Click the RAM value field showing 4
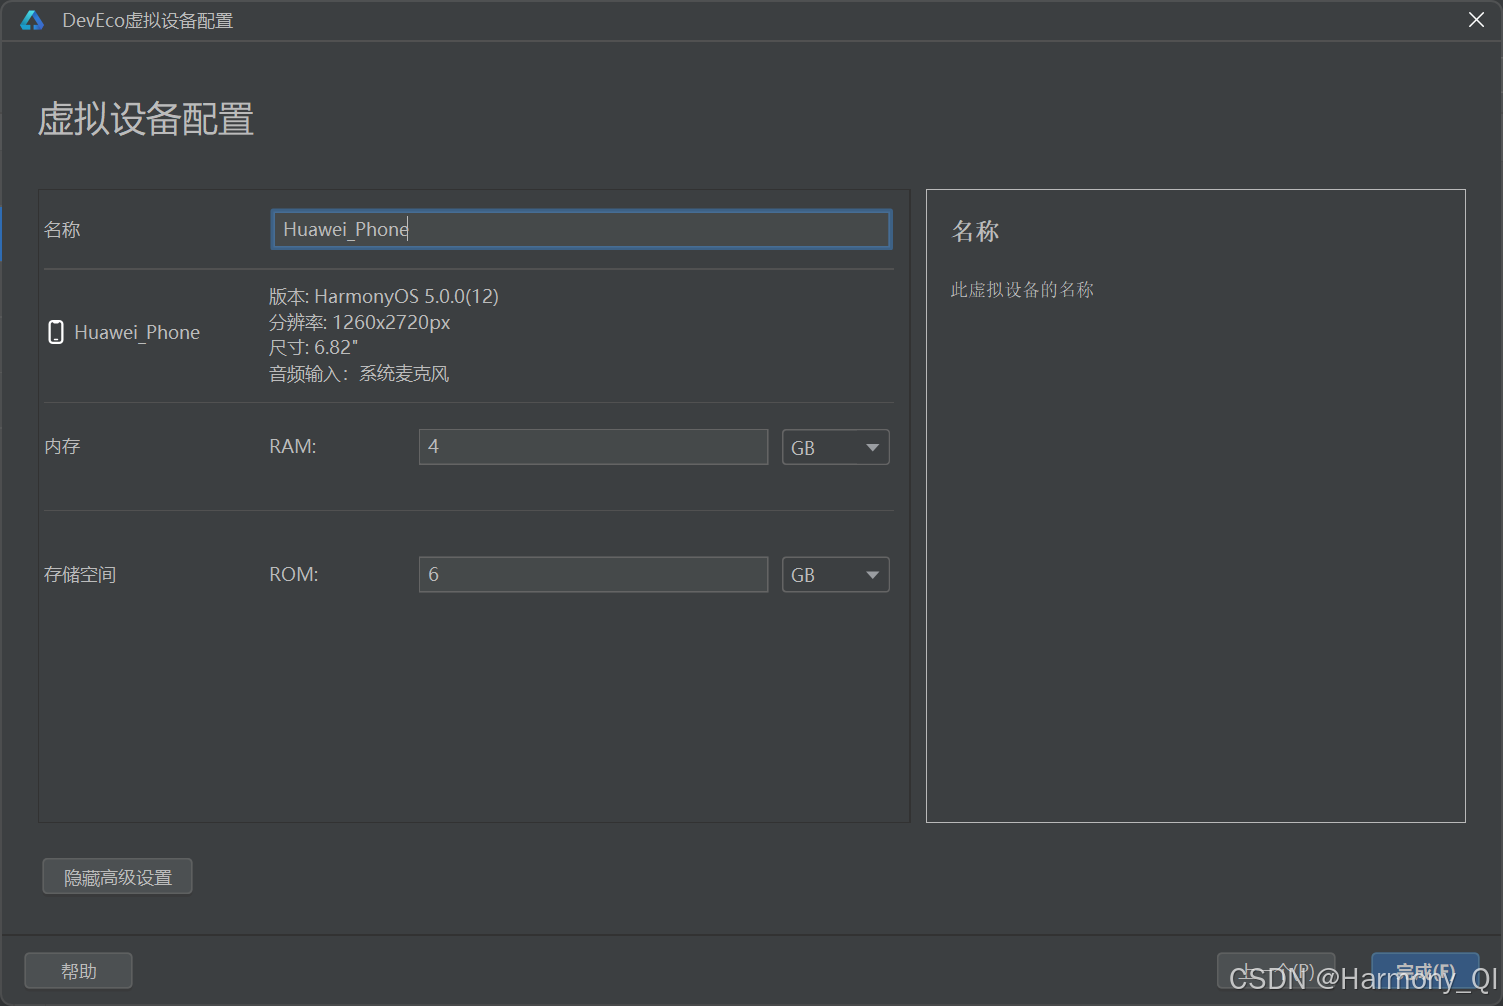The image size is (1503, 1006). pyautogui.click(x=593, y=447)
